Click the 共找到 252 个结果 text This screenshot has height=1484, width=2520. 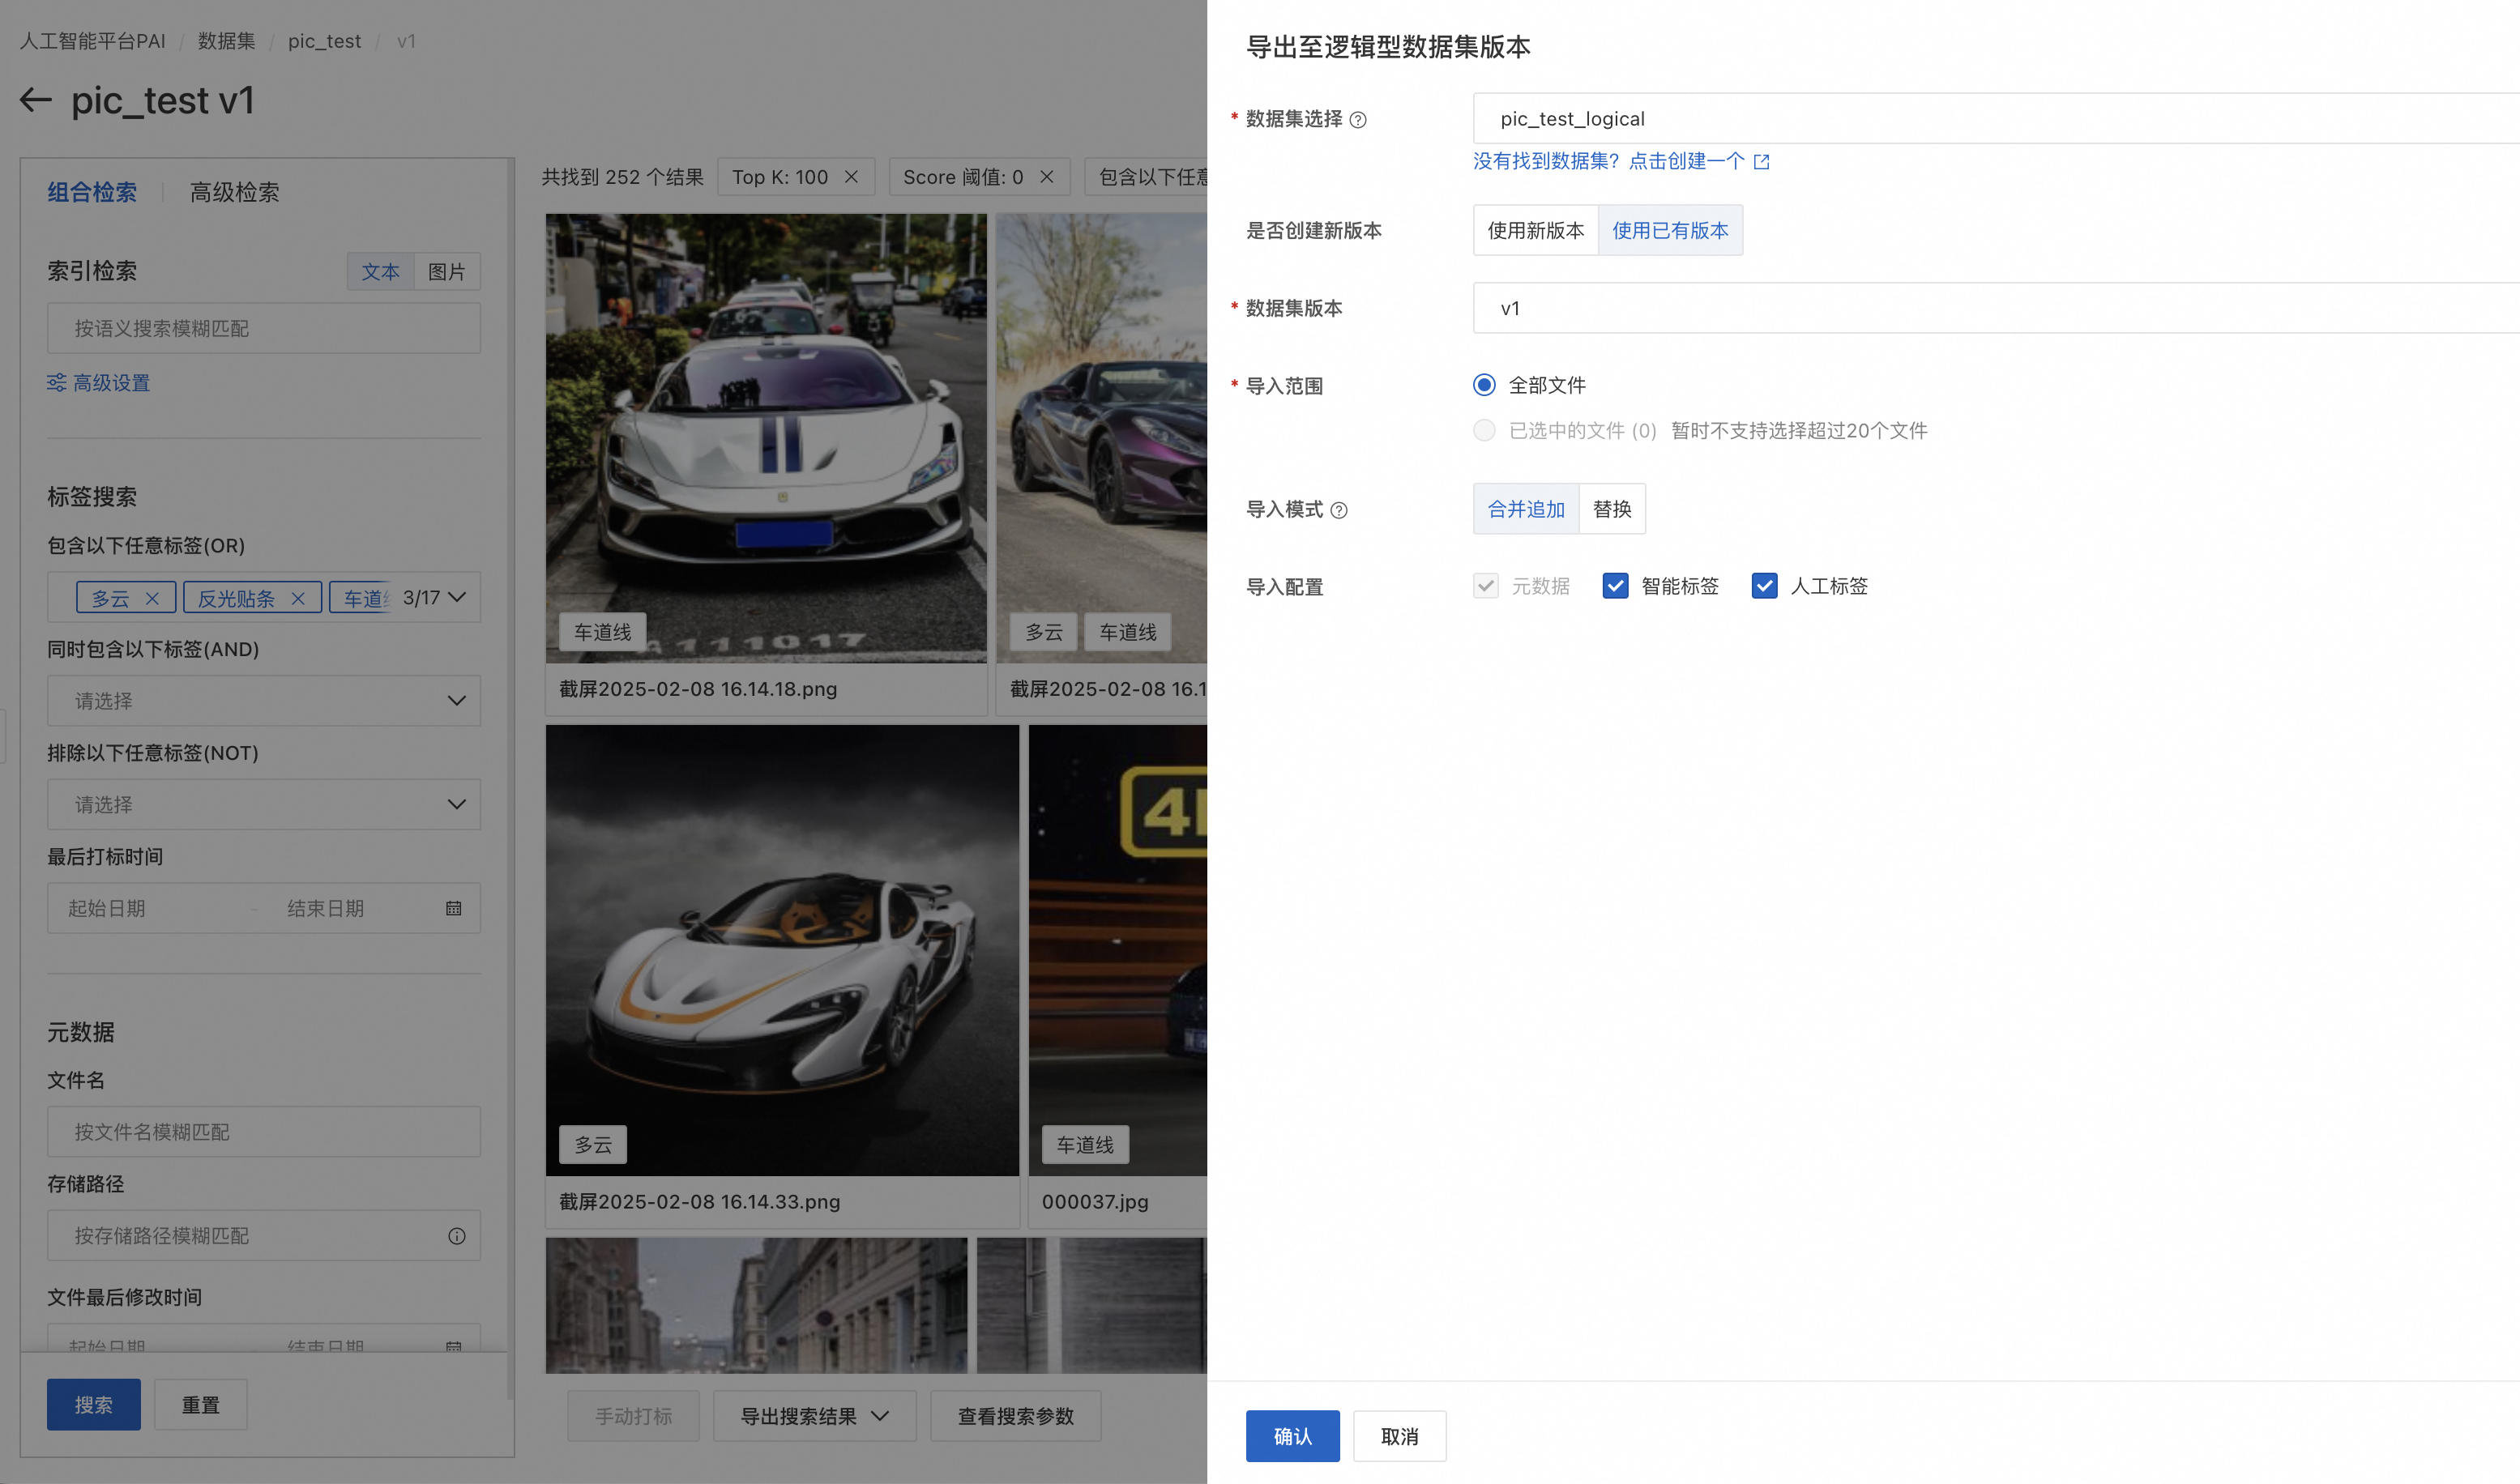click(623, 177)
